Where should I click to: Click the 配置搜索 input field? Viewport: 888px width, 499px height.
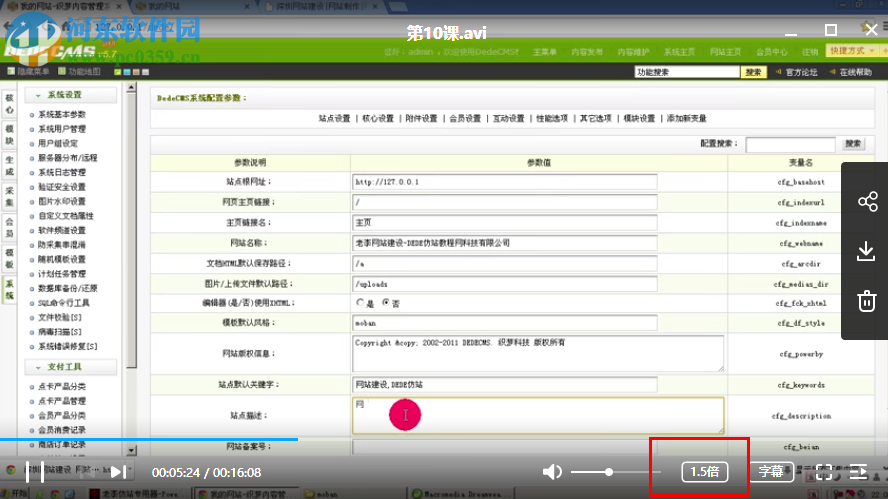[x=791, y=144]
